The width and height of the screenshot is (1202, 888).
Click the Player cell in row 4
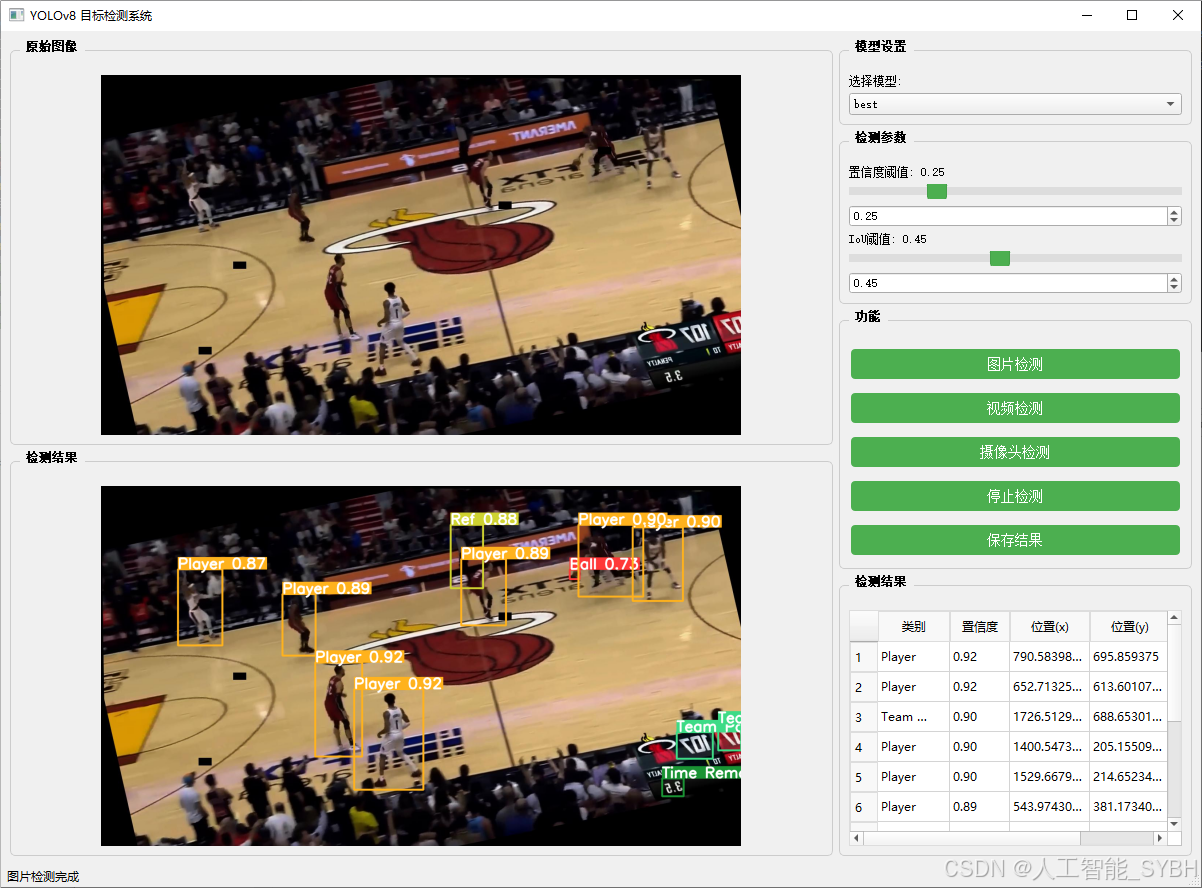[913, 747]
